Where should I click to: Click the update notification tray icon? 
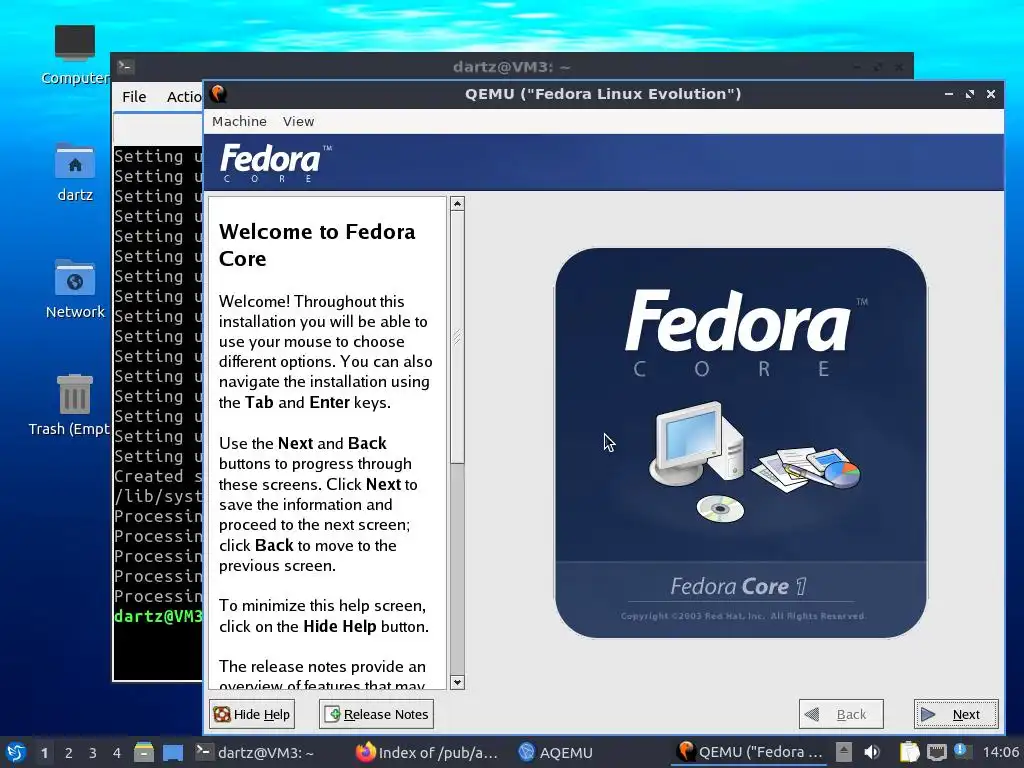962,751
